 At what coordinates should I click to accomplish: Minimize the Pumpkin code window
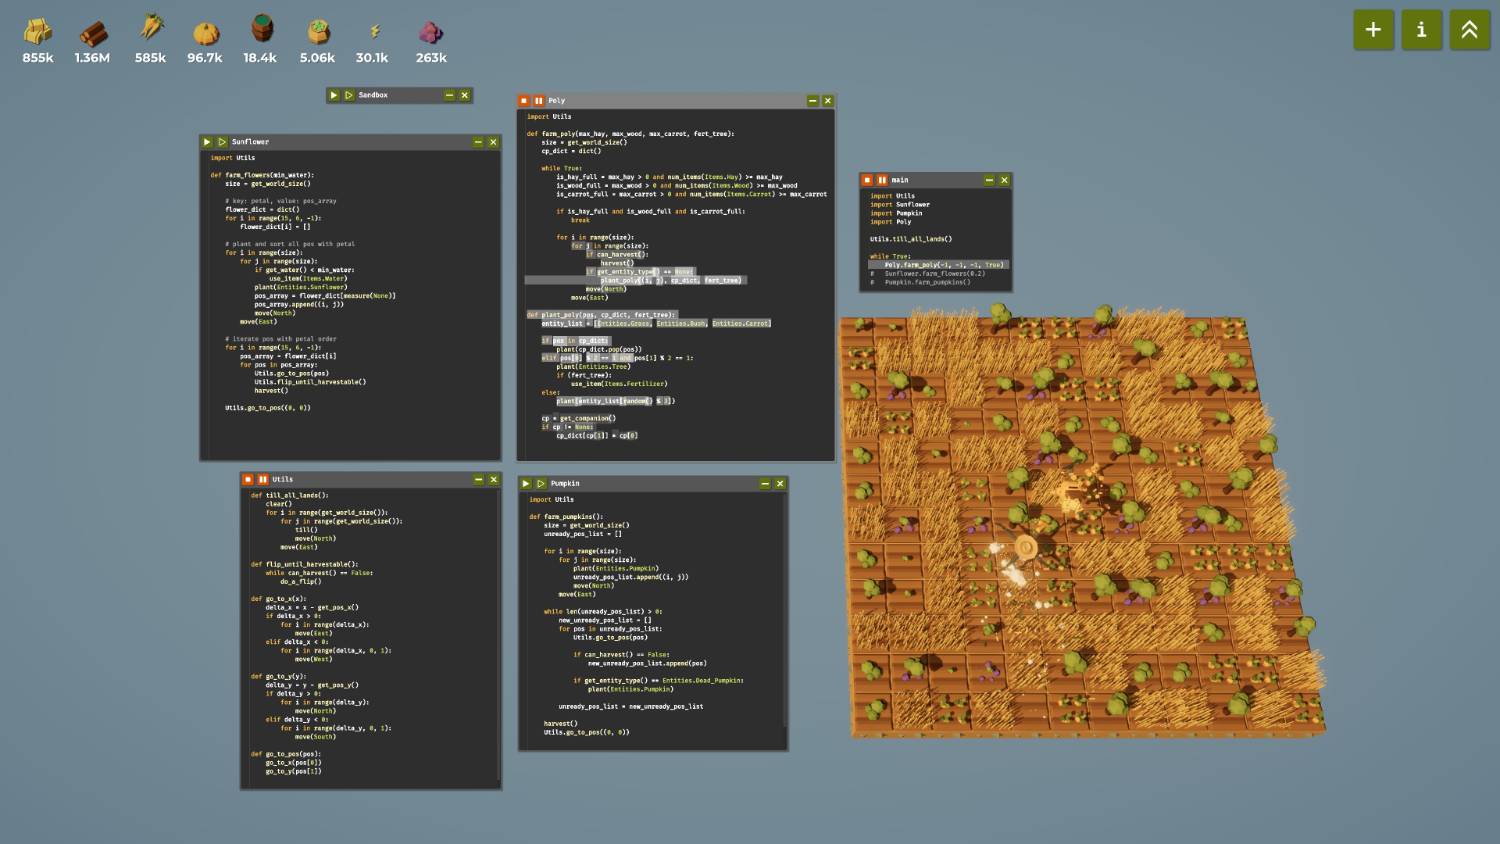pos(765,484)
